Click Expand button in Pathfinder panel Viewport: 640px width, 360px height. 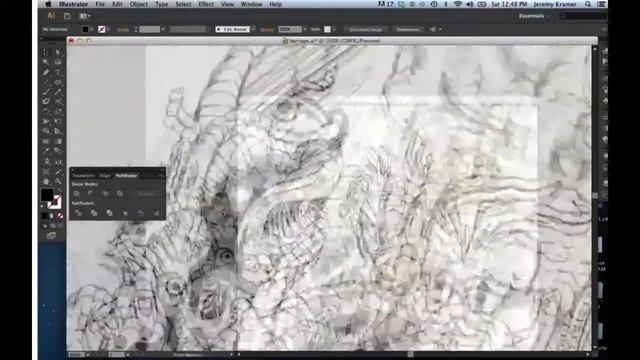[x=146, y=194]
